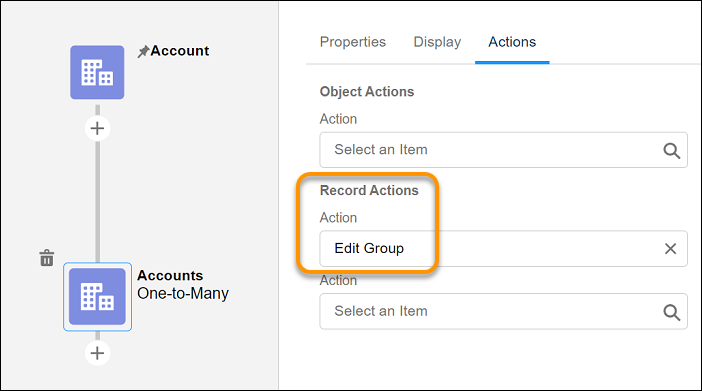Image resolution: width=702 pixels, height=391 pixels.
Task: Click the Account node label
Action: 180,51
